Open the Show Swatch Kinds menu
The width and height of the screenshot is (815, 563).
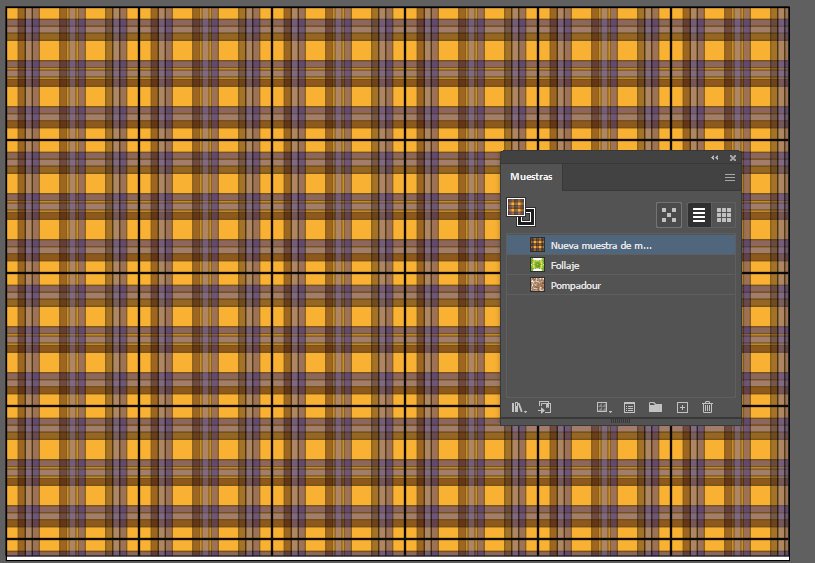coord(603,407)
